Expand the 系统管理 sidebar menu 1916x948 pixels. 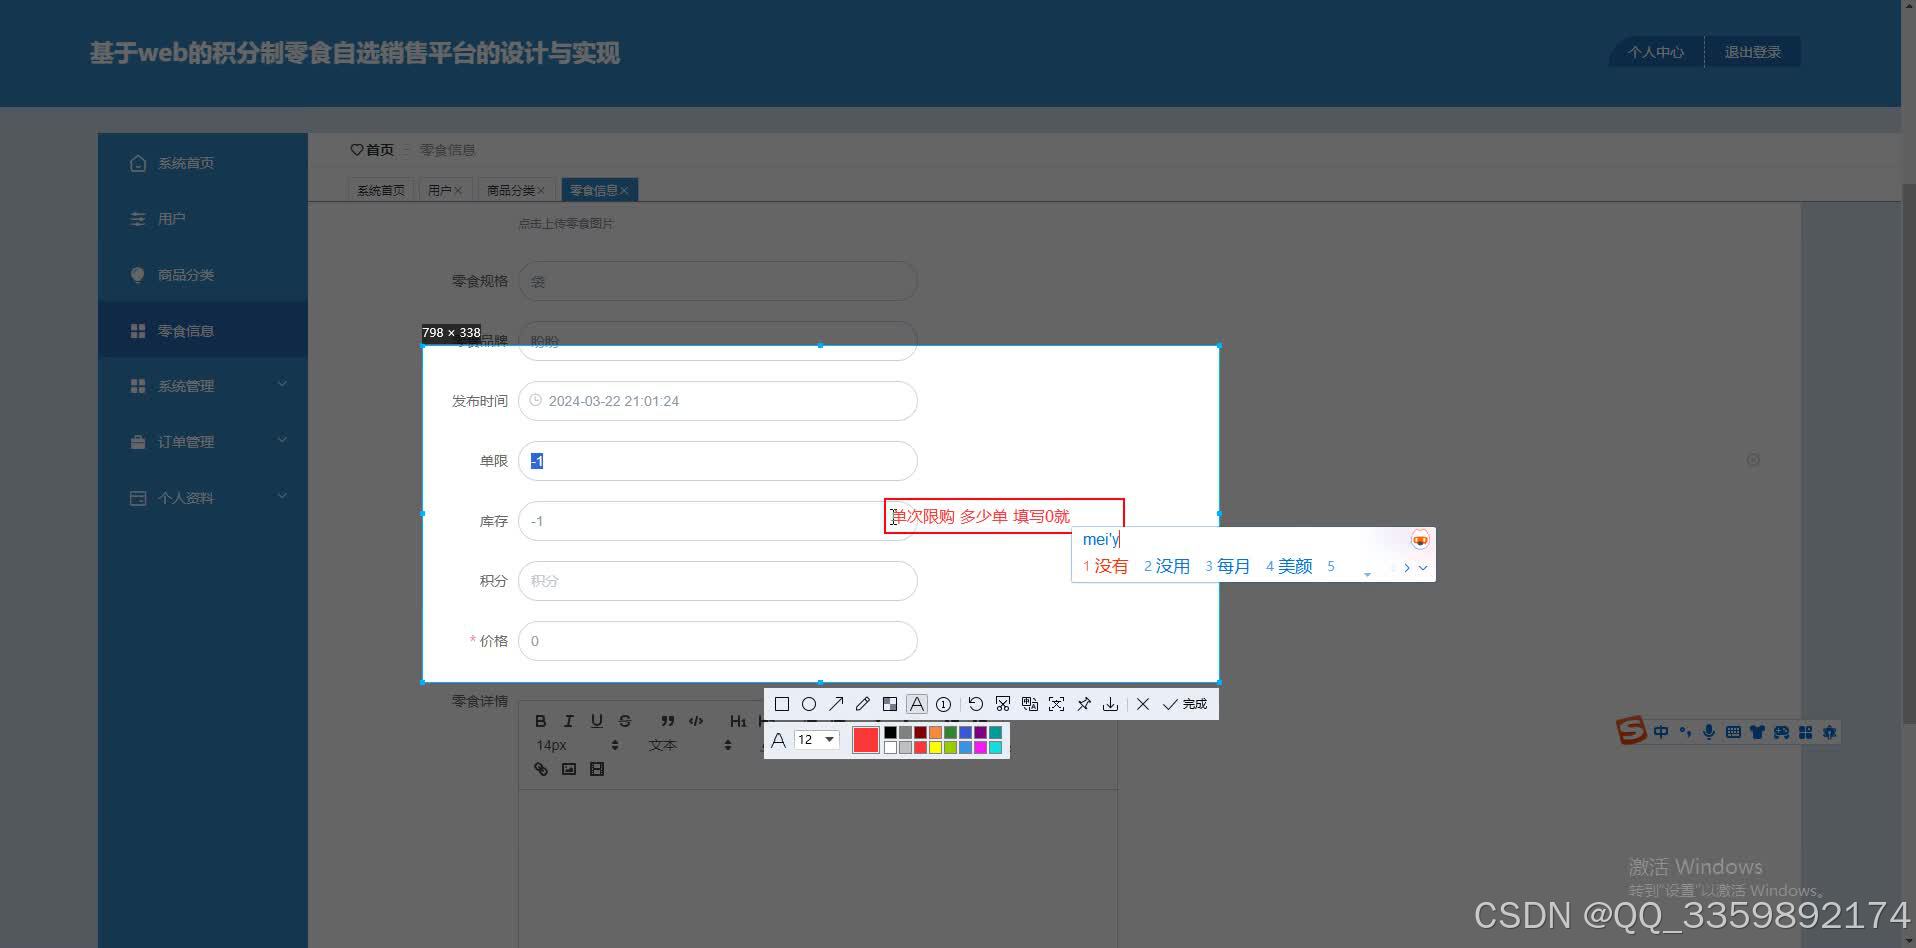[203, 386]
